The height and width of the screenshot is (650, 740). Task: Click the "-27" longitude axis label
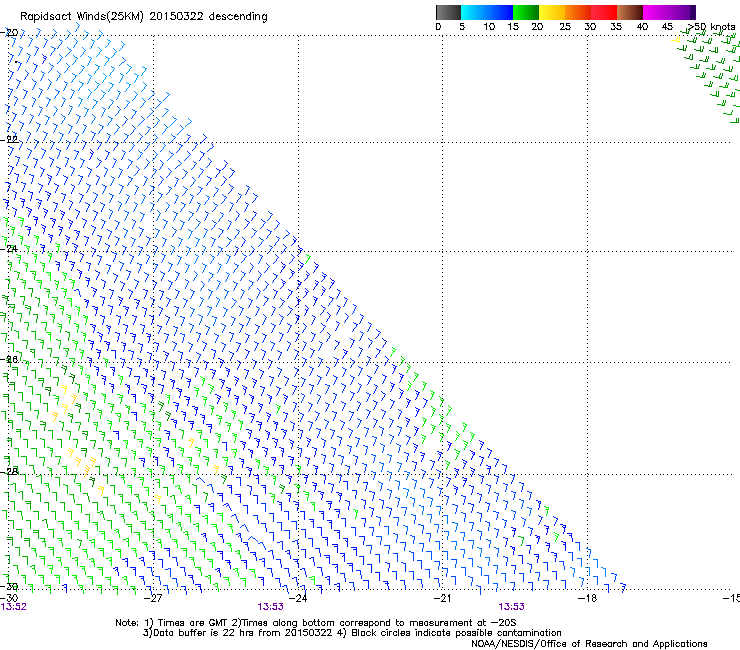click(x=153, y=598)
